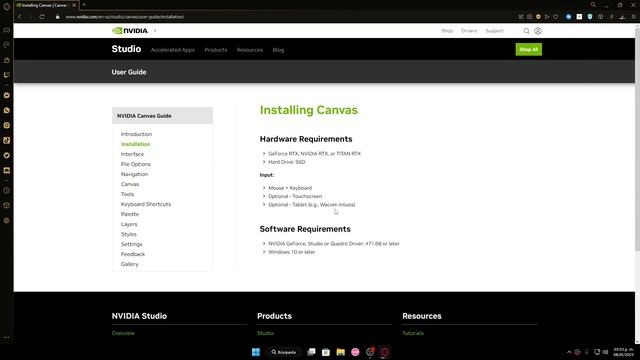Click the footer Studio link under Products
The width and height of the screenshot is (640, 360).
tap(265, 333)
